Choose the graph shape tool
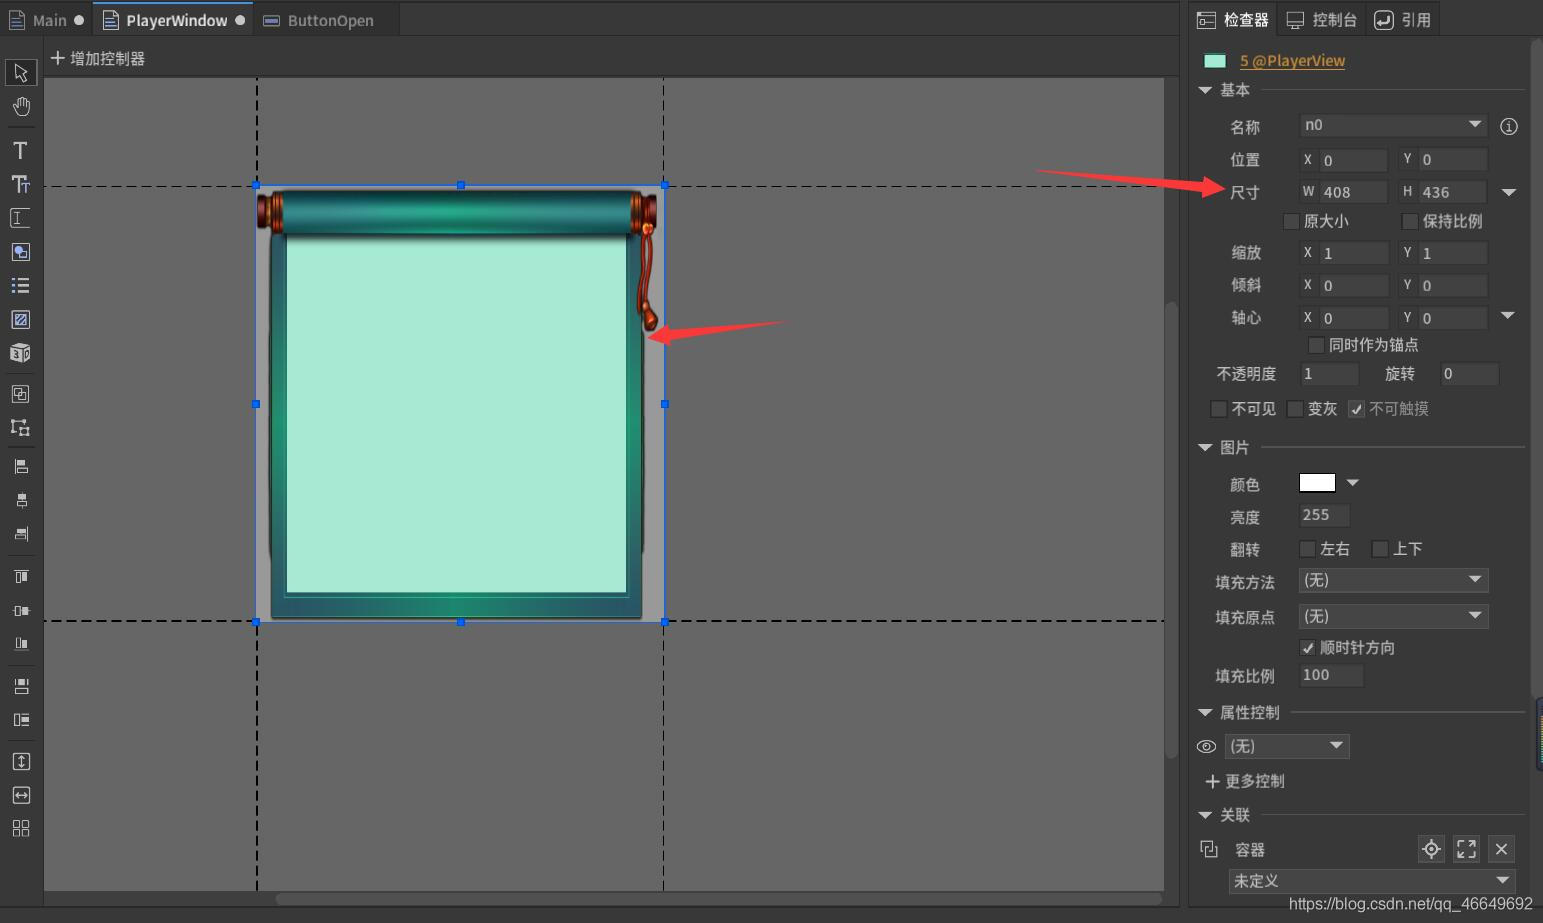The image size is (1543, 923). [x=20, y=252]
